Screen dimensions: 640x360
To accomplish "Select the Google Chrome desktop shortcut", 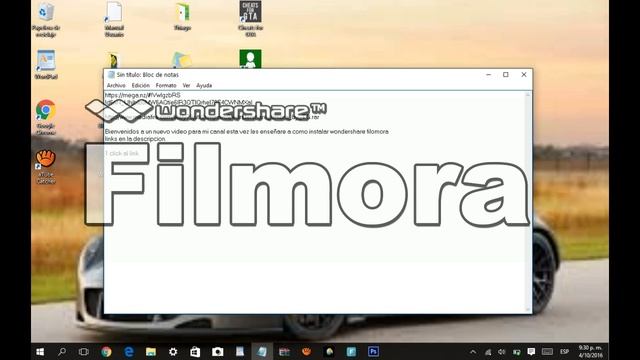I will (46, 117).
